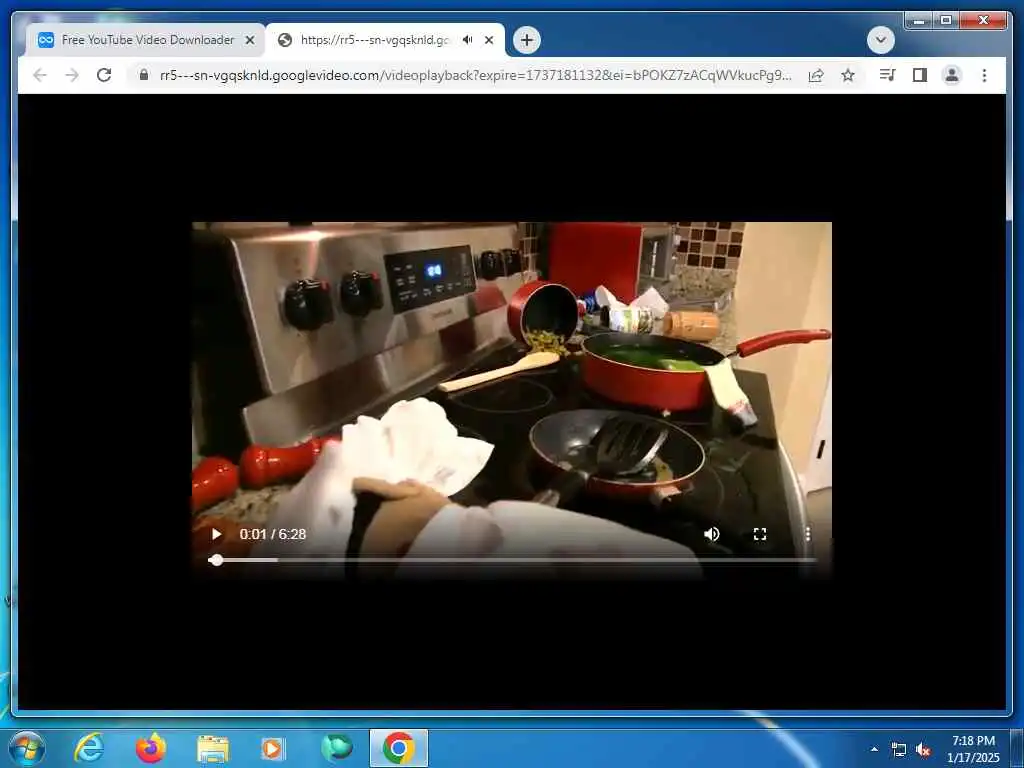Go back to previous page

pyautogui.click(x=40, y=75)
